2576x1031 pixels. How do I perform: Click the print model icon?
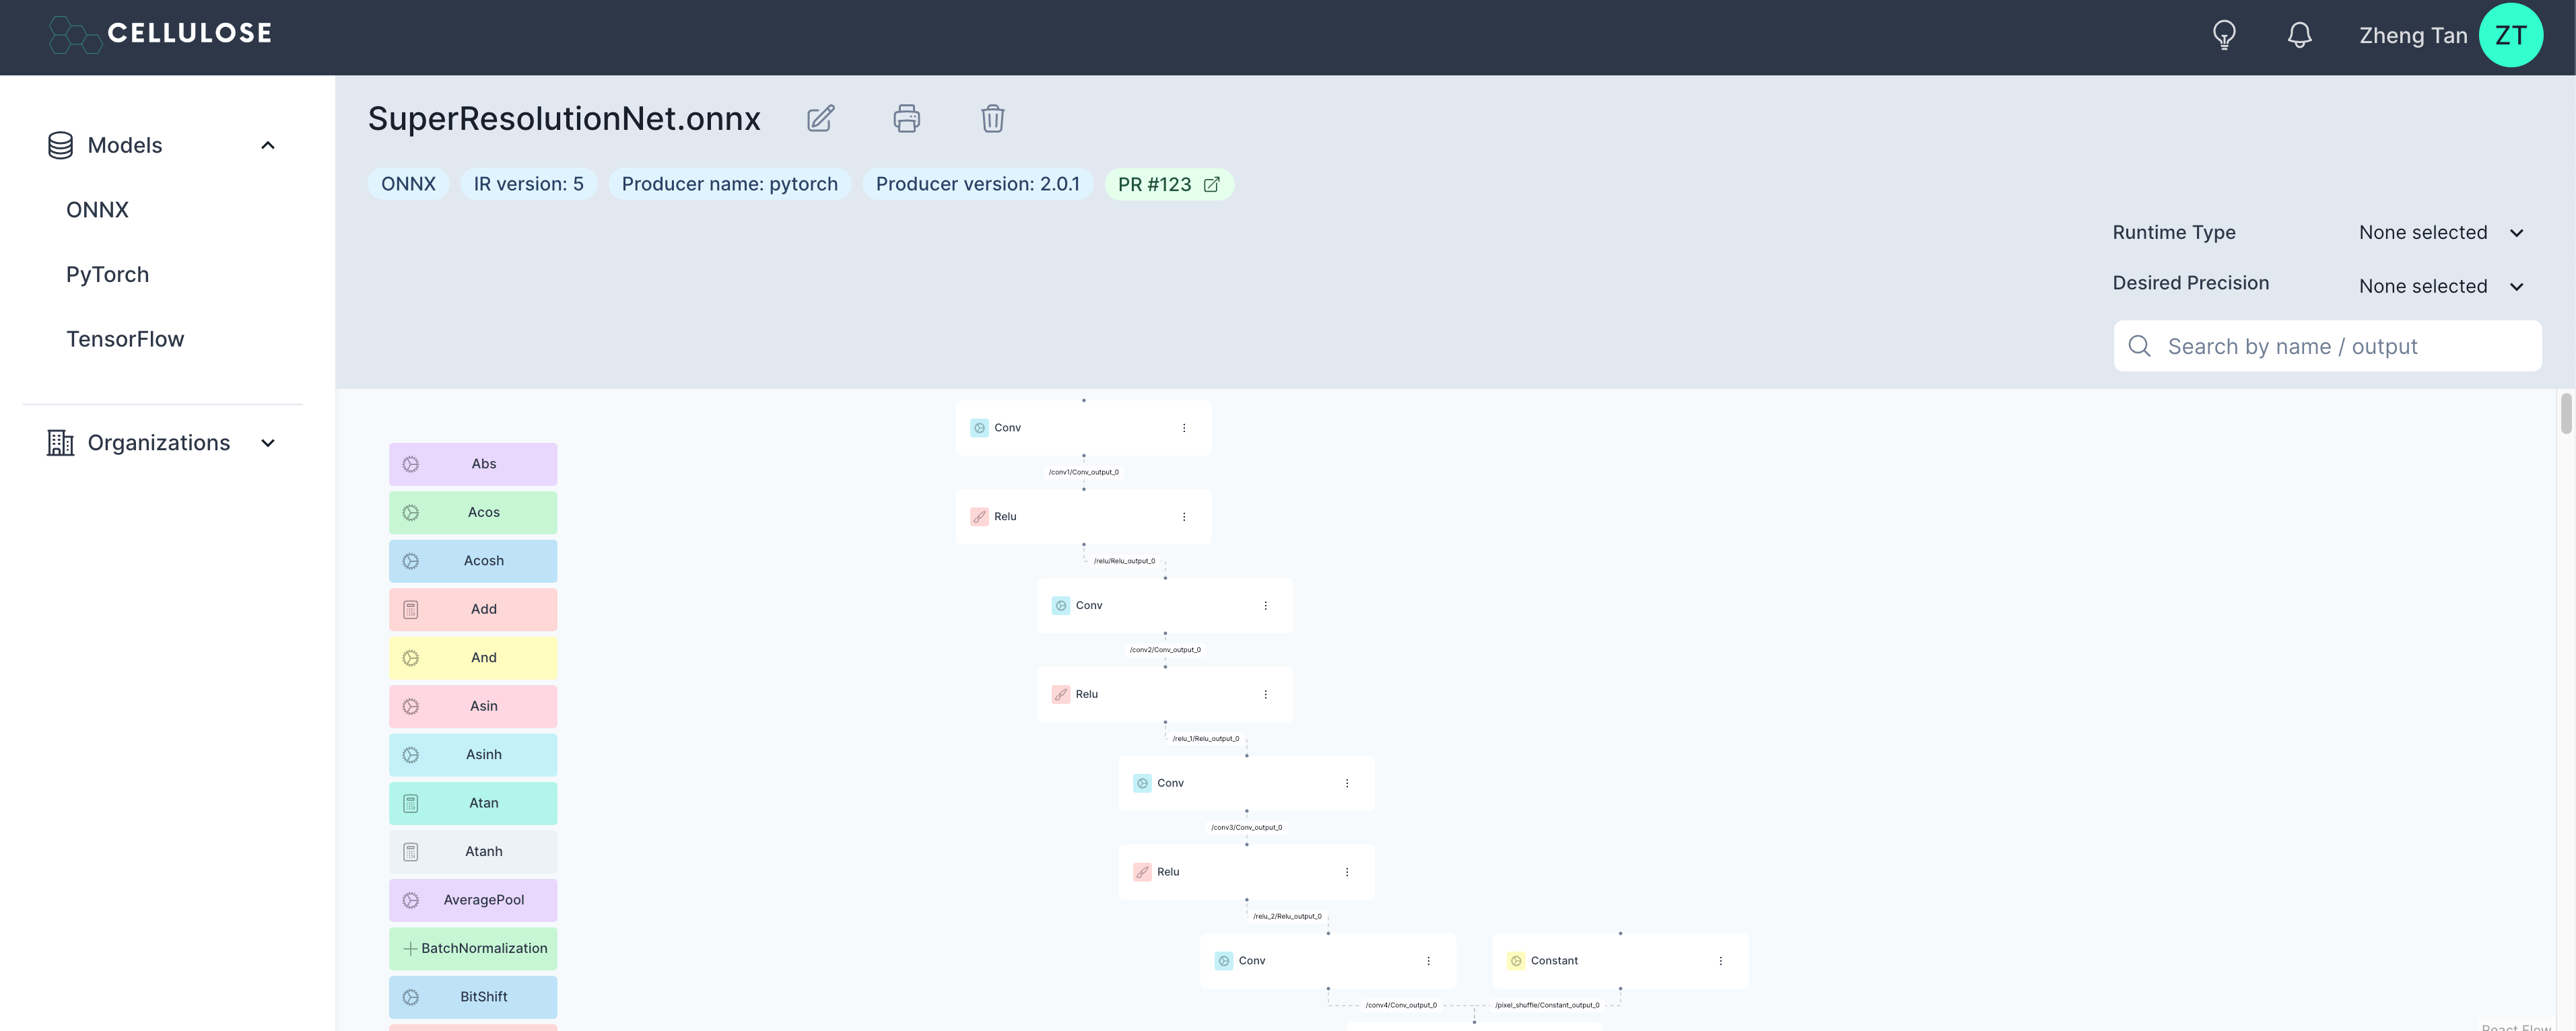tap(907, 119)
